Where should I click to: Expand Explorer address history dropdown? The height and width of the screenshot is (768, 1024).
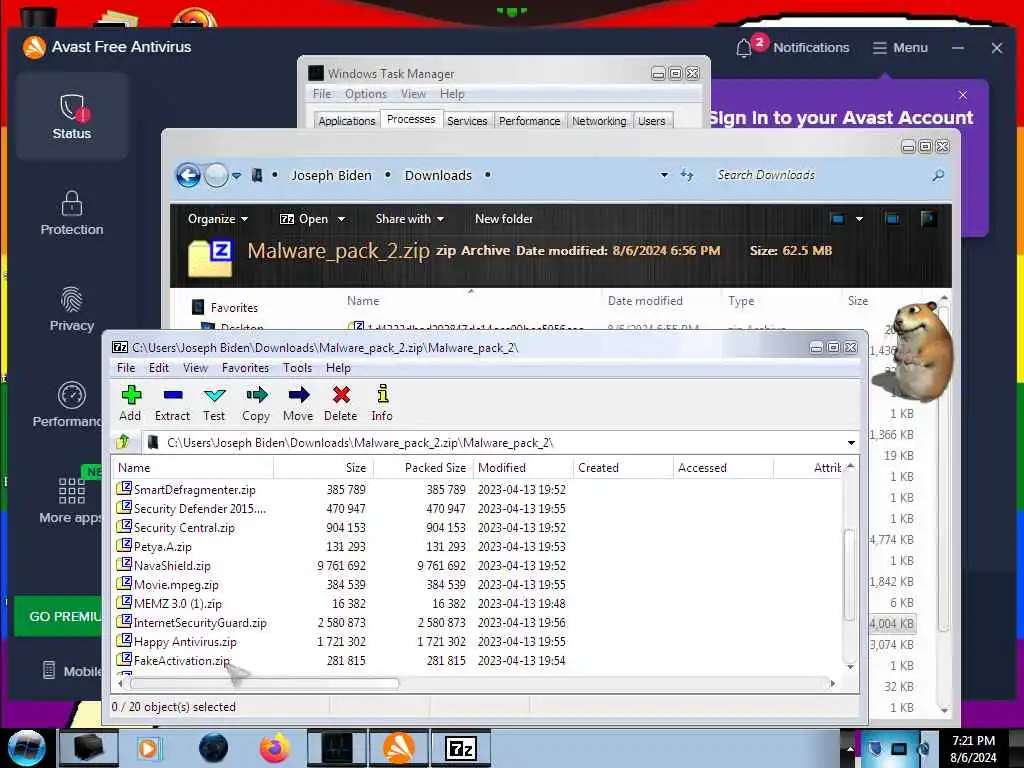tap(664, 175)
